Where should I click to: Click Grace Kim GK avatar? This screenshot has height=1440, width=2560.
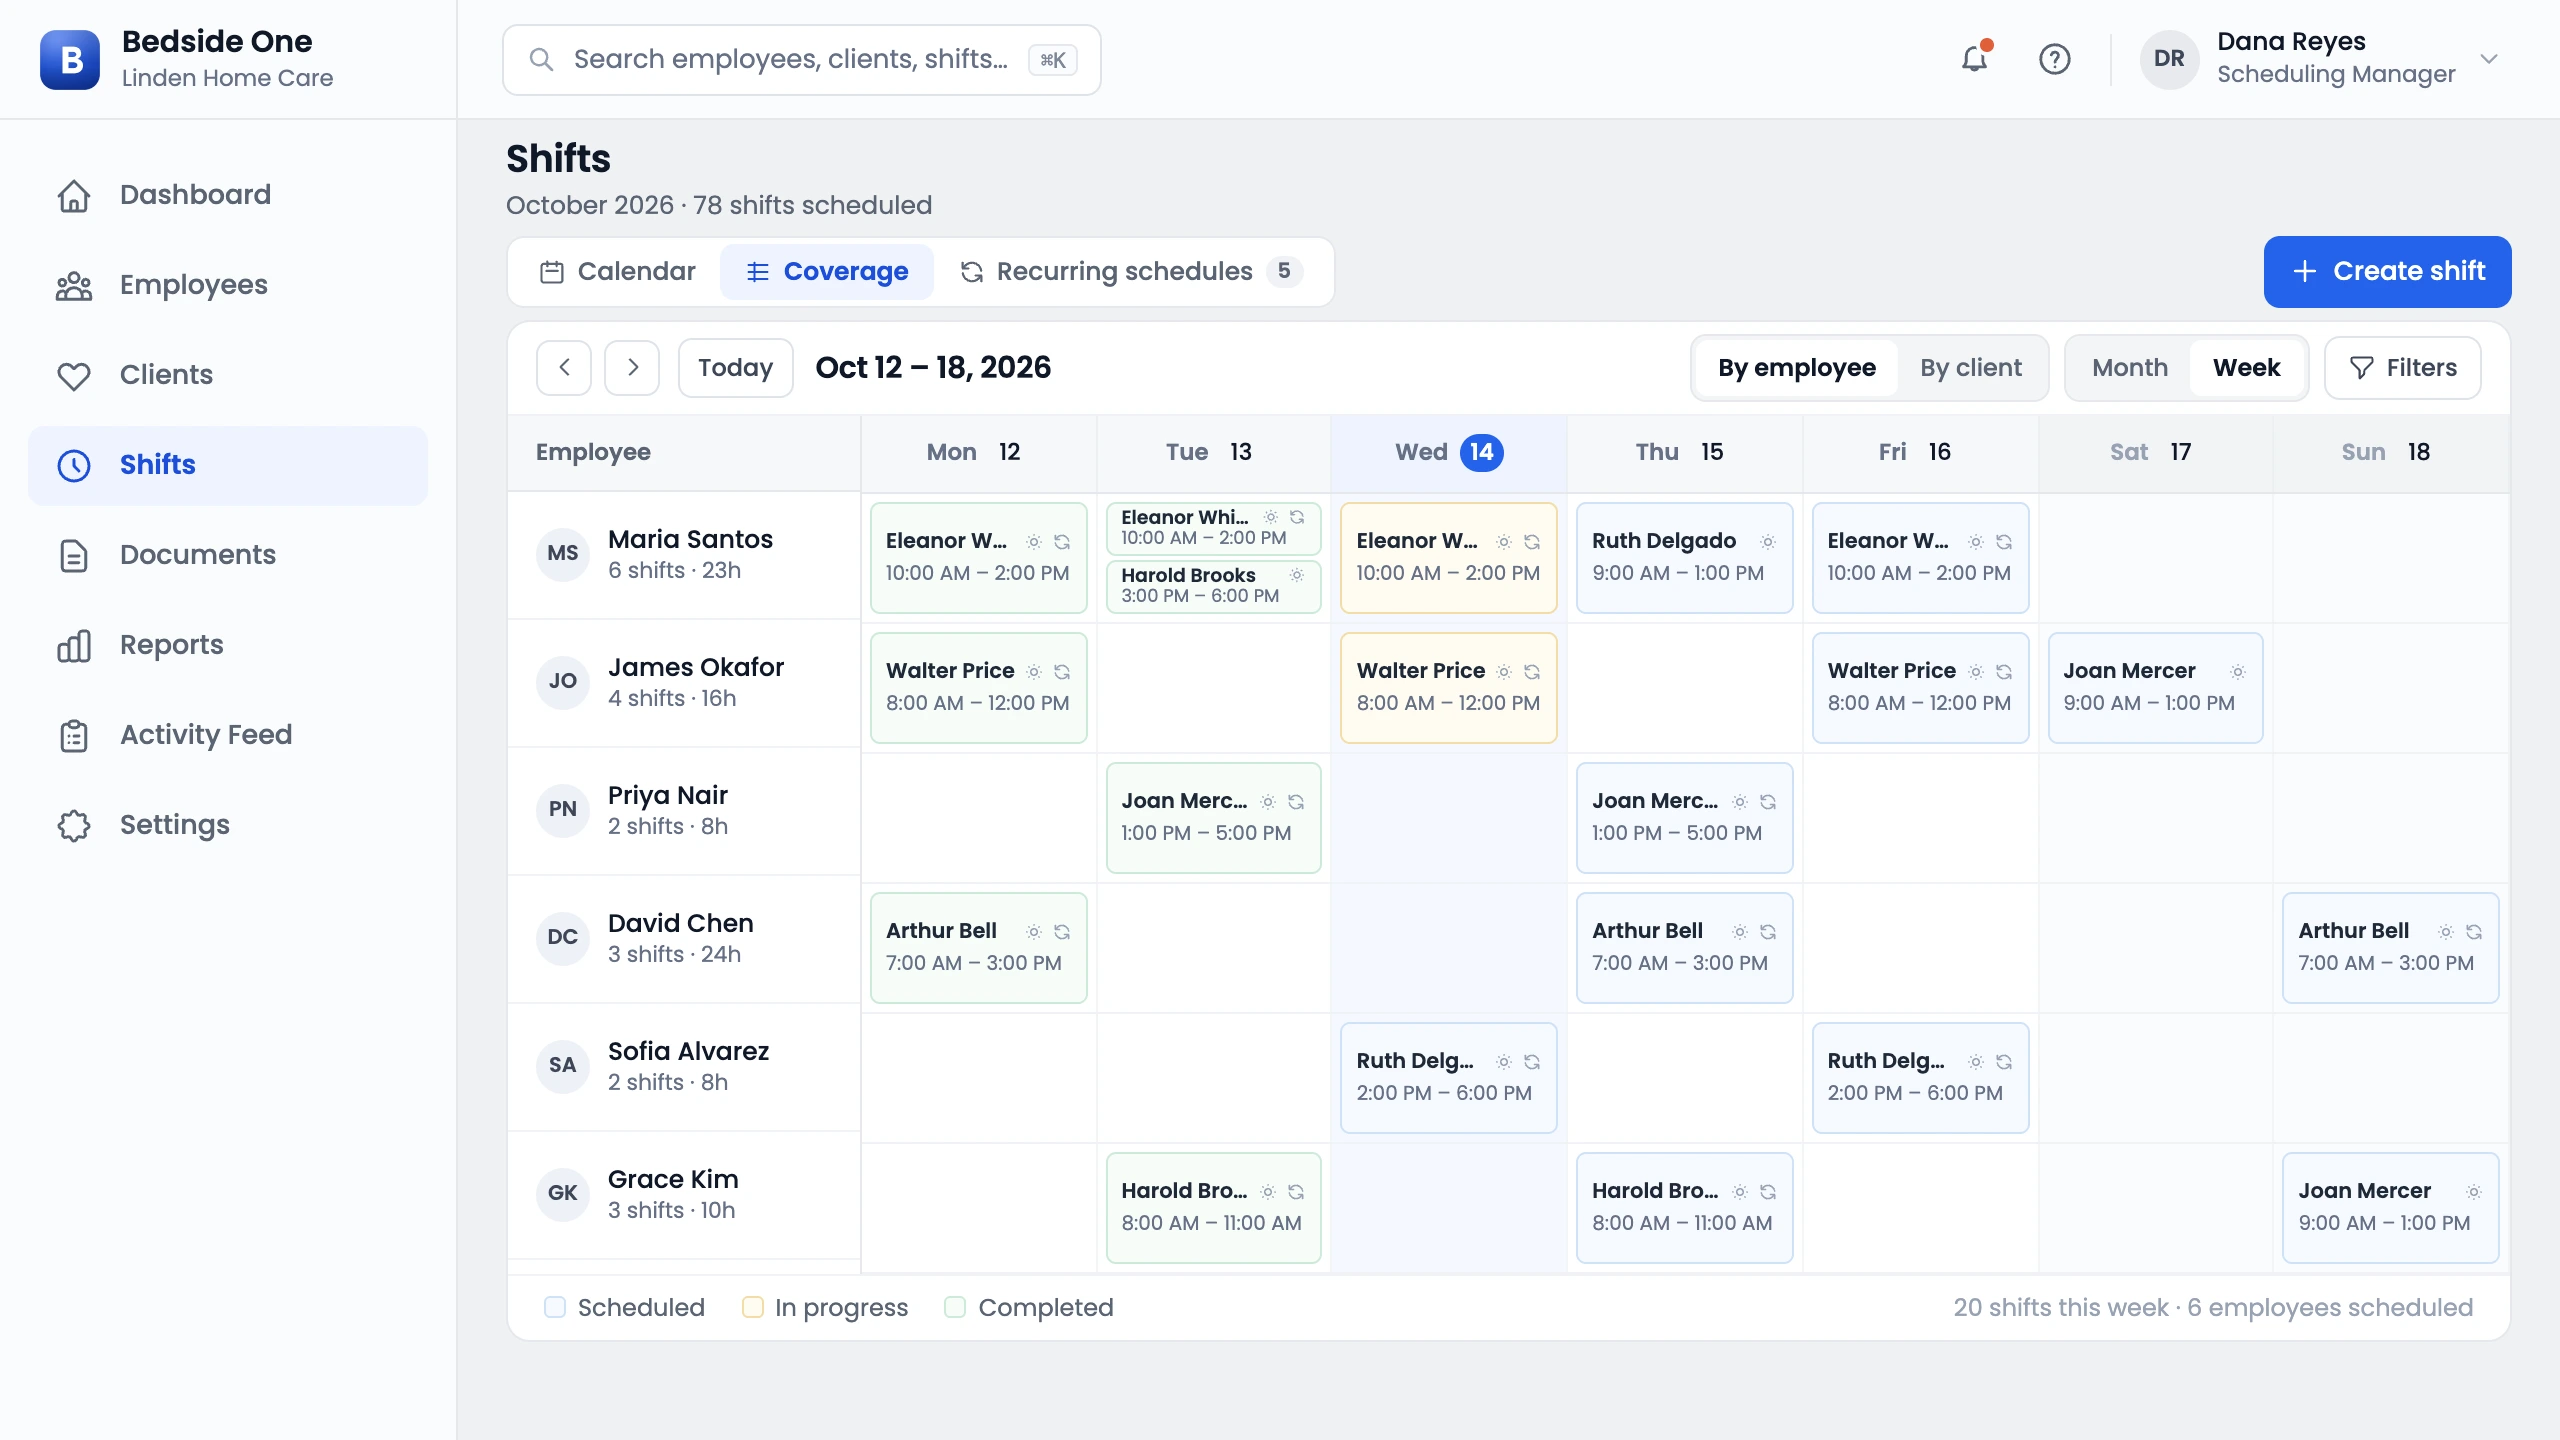tap(563, 1194)
